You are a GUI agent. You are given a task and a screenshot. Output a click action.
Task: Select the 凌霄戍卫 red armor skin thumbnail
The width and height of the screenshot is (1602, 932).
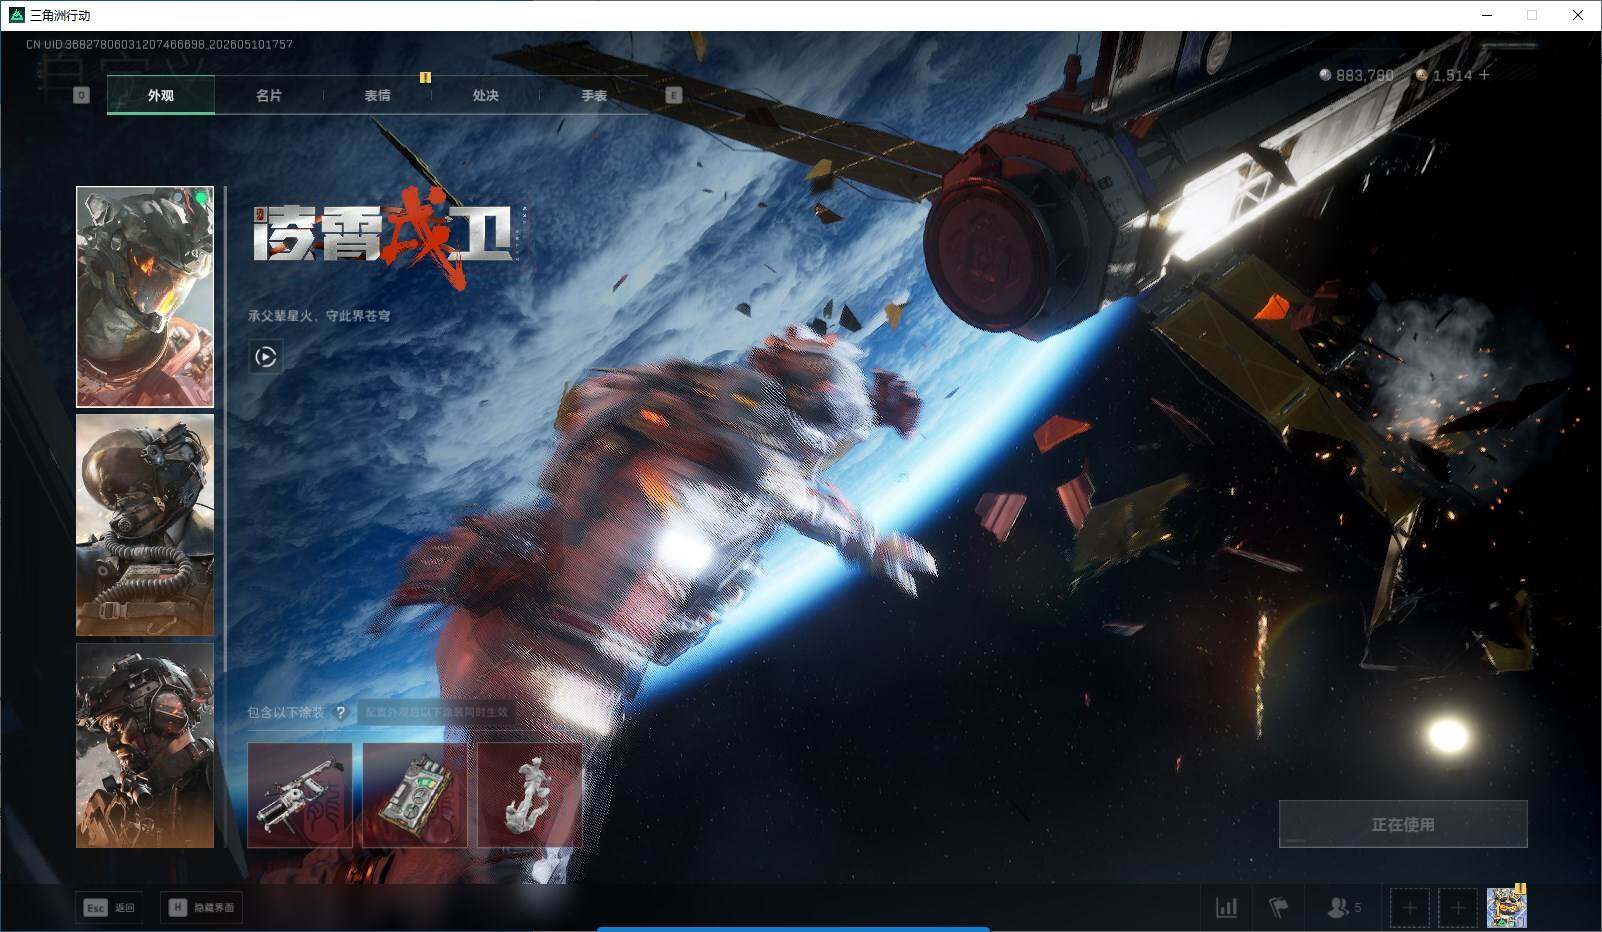pos(145,297)
